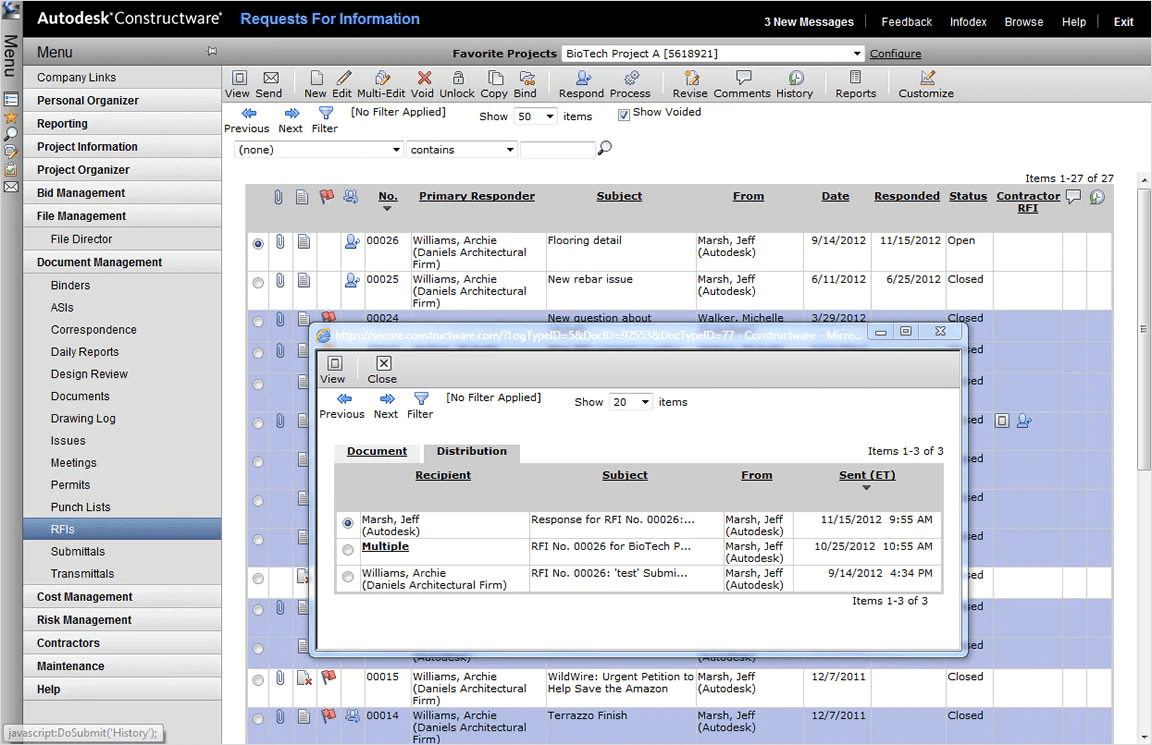The width and height of the screenshot is (1152, 745).
Task: Open the Show 50 items dropdown
Action: click(x=535, y=116)
